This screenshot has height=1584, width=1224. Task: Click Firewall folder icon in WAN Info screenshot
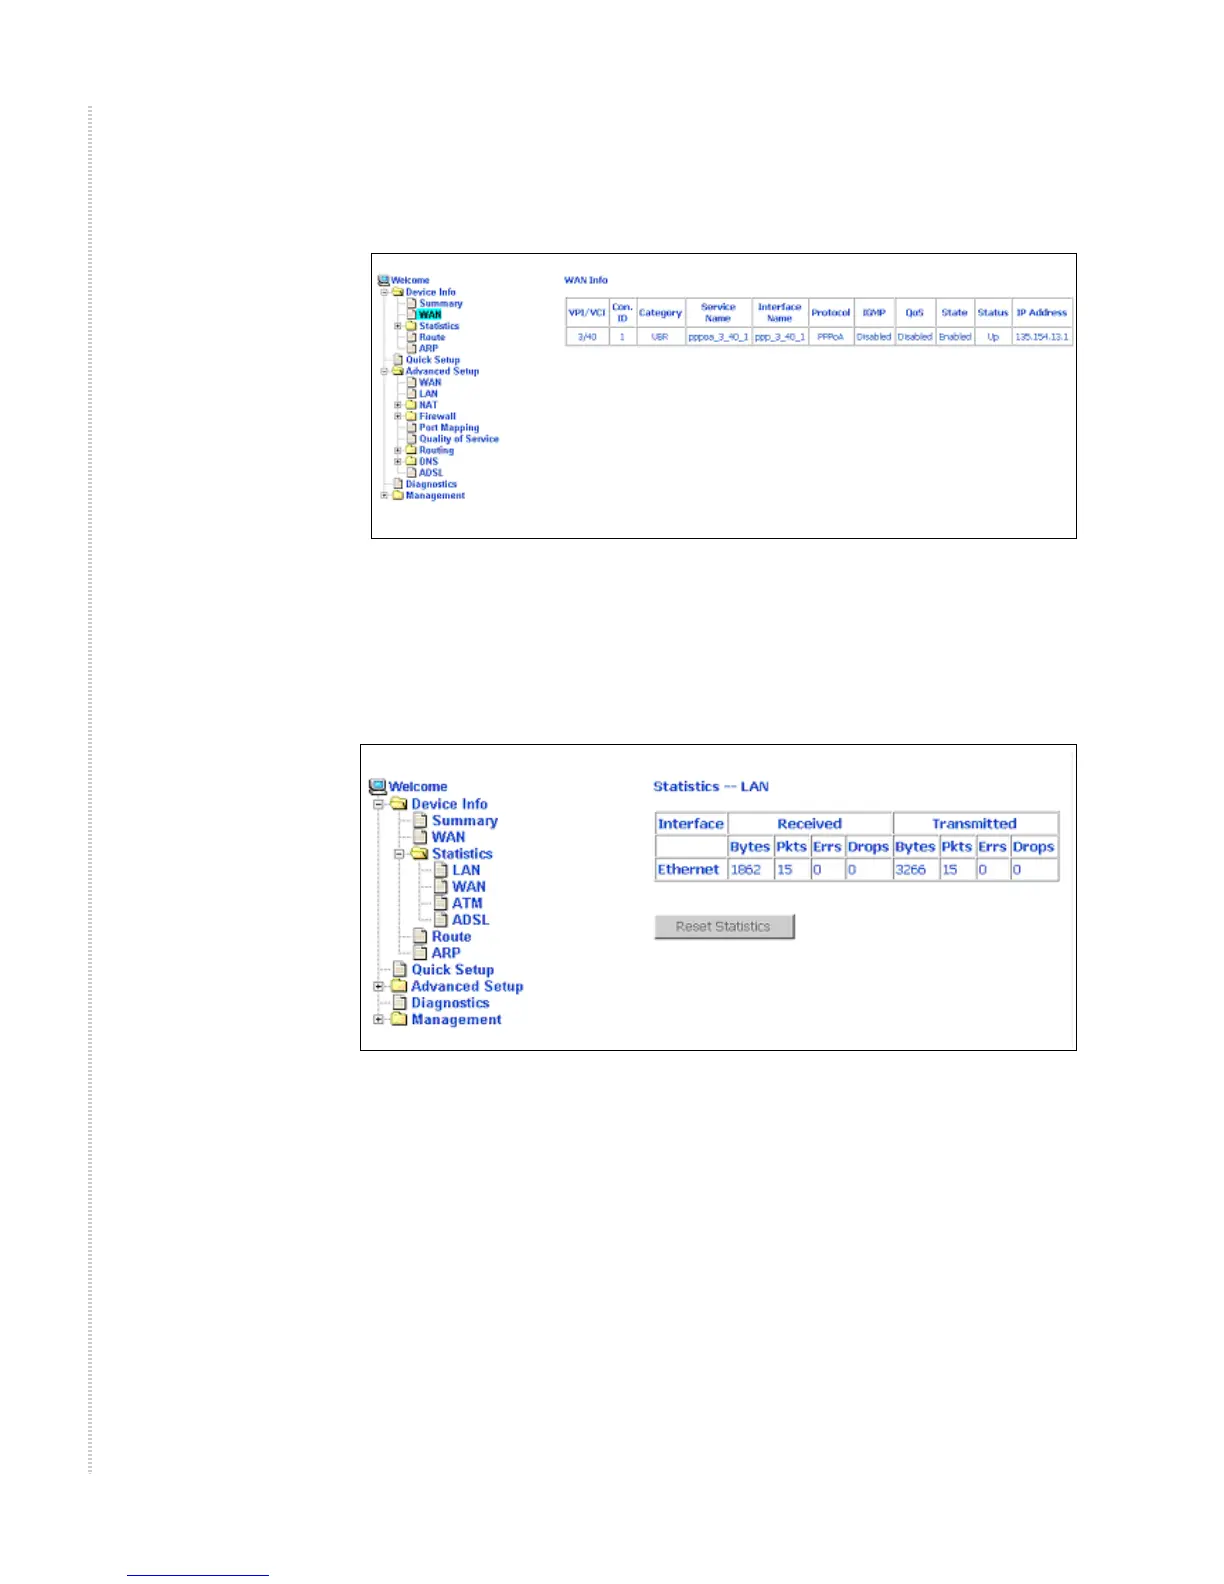(x=411, y=416)
